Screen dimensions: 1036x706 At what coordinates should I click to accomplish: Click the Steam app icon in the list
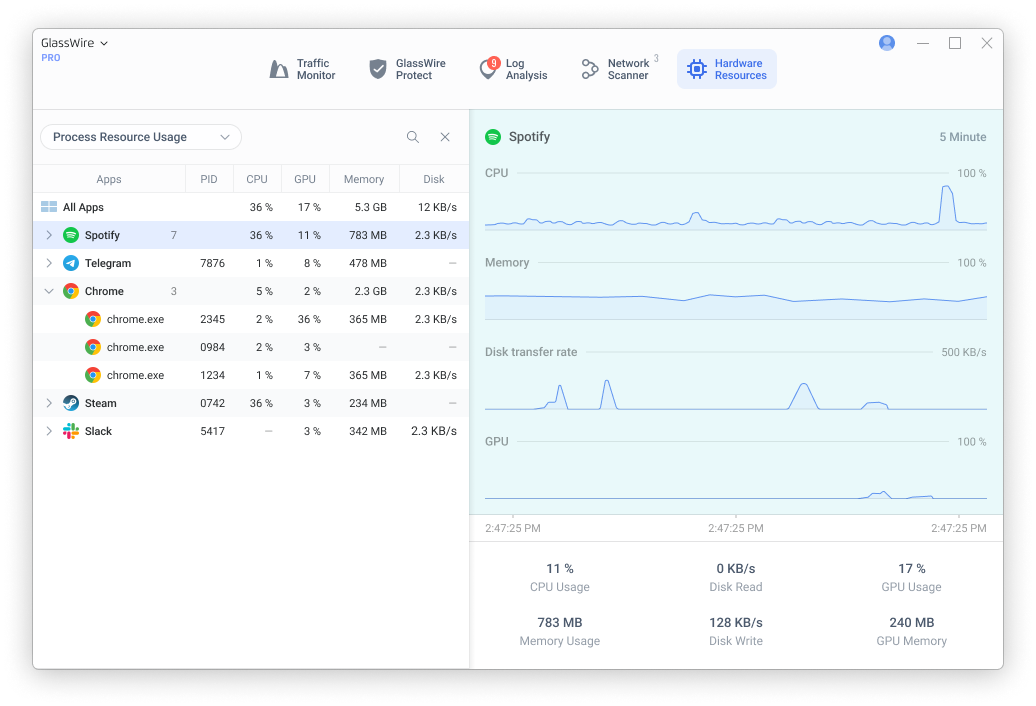(x=71, y=403)
